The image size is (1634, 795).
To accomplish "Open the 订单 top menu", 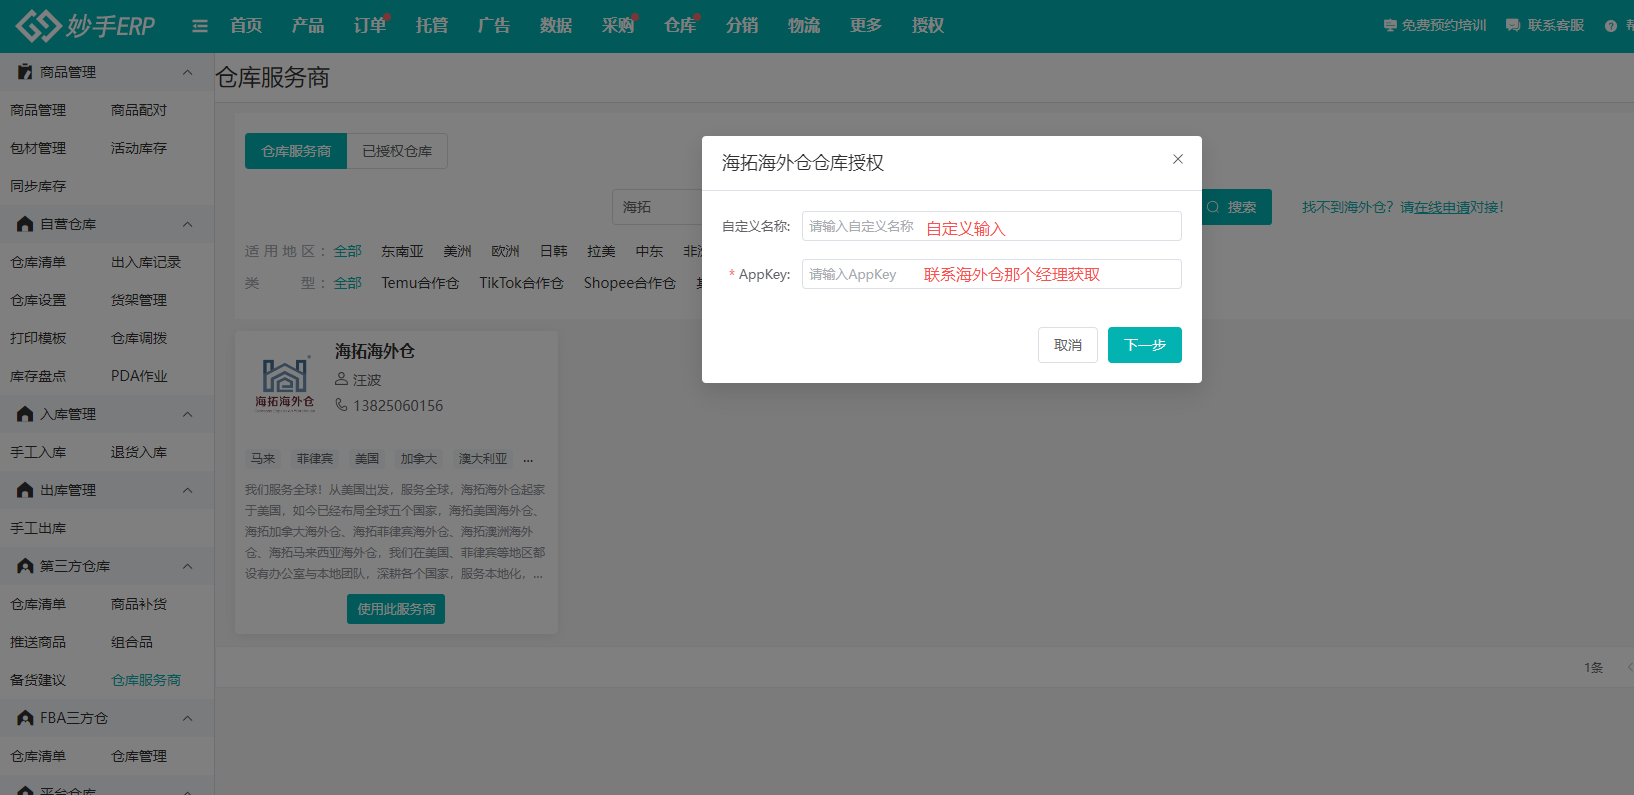I will pyautogui.click(x=369, y=26).
